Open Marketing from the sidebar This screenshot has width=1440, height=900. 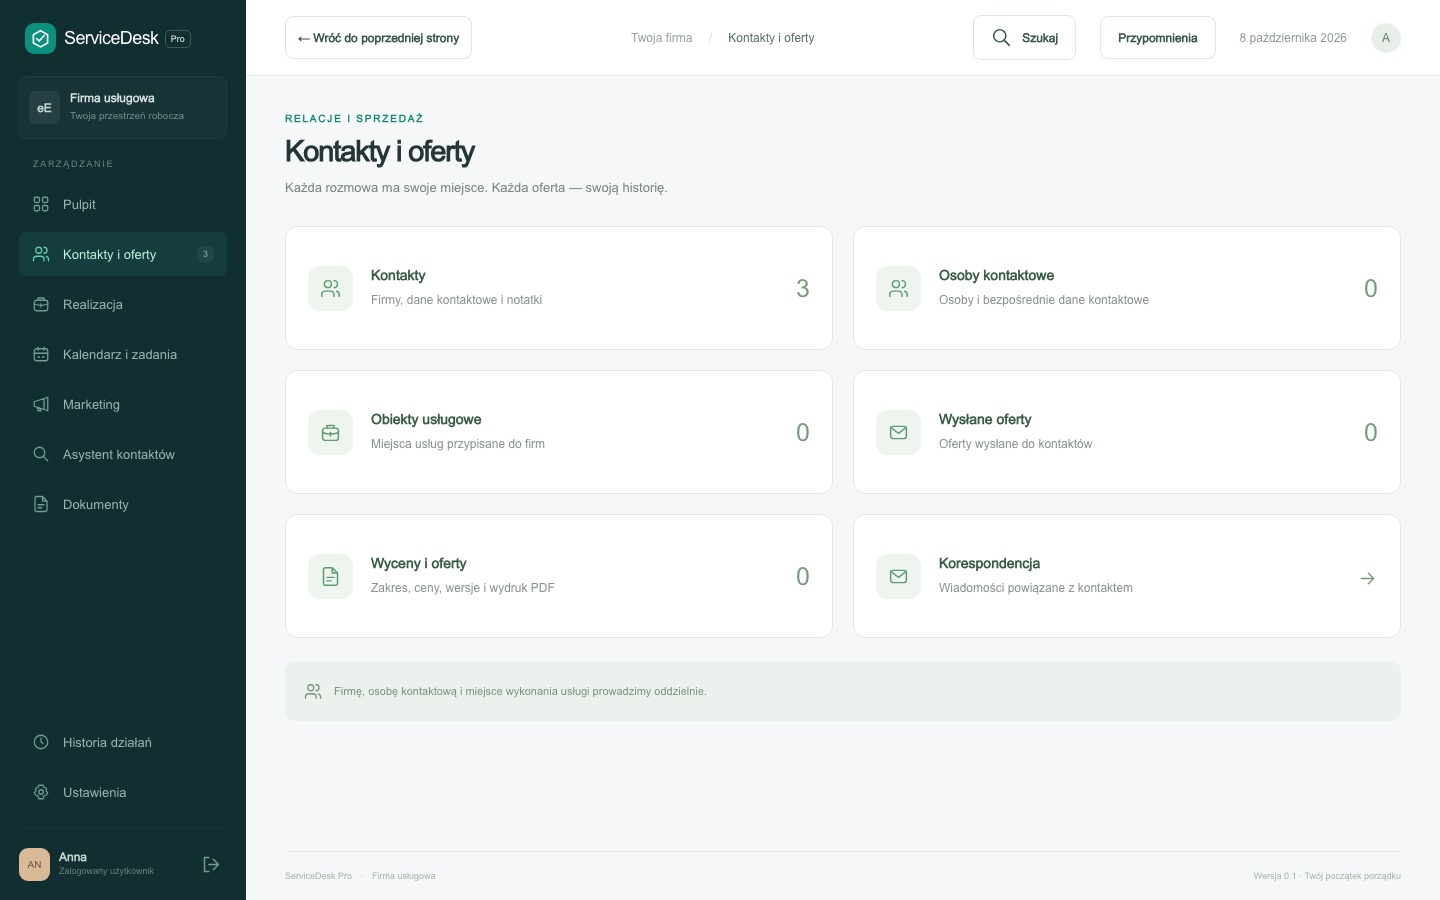[123, 404]
